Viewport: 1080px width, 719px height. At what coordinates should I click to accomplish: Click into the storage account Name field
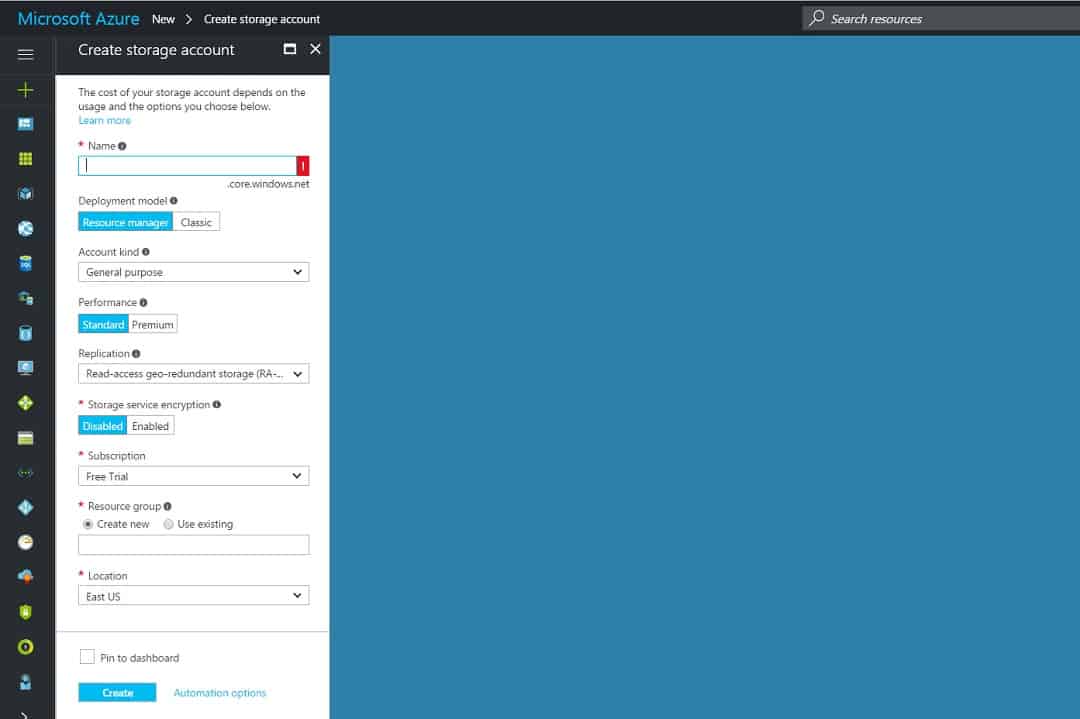(187, 165)
